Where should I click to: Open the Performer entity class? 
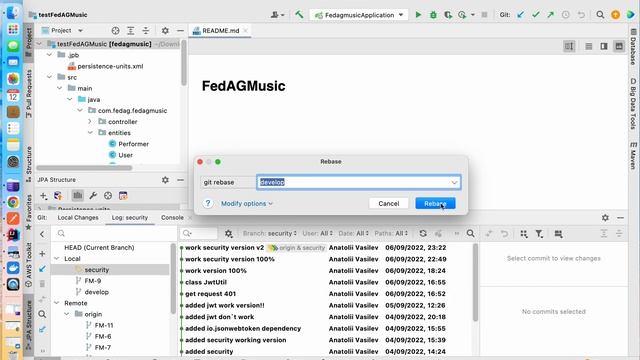pyautogui.click(x=133, y=144)
